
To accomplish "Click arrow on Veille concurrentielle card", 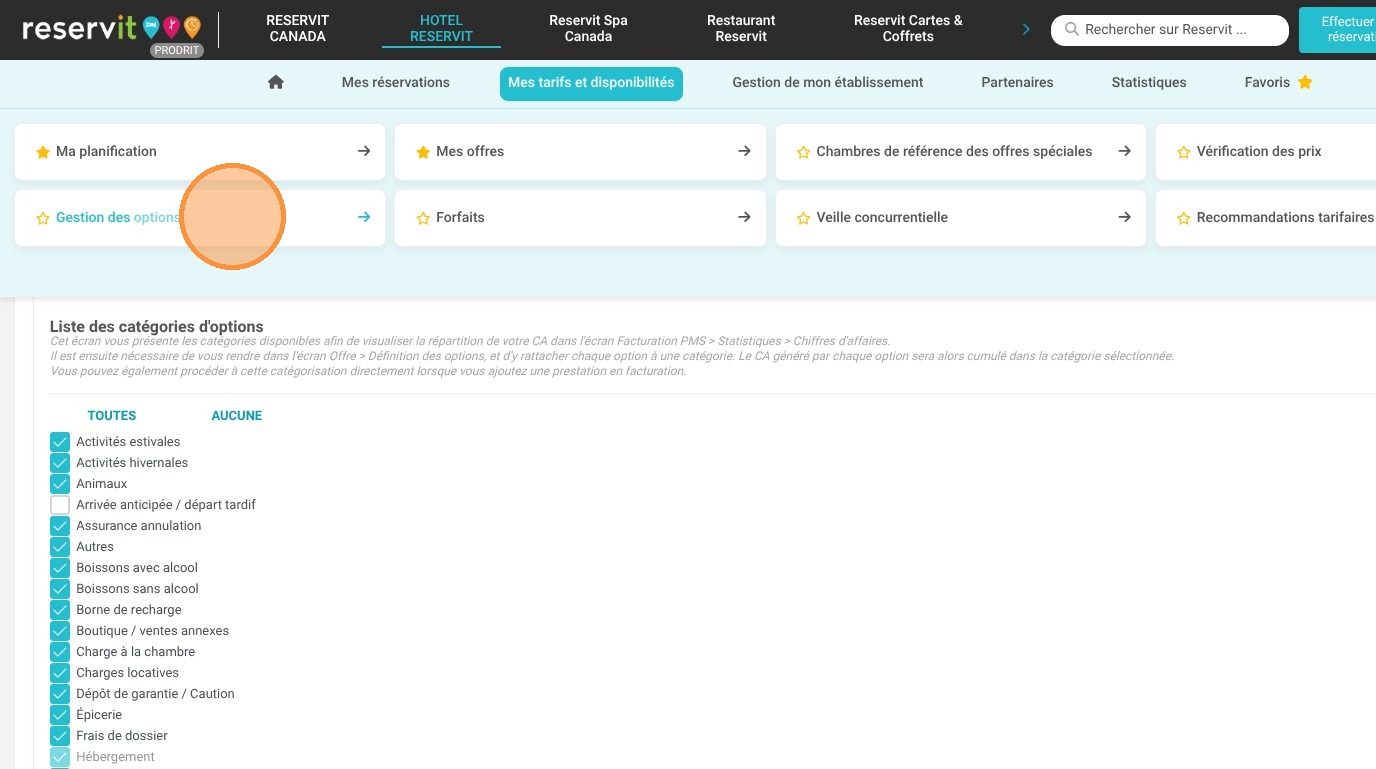I will tap(1124, 217).
